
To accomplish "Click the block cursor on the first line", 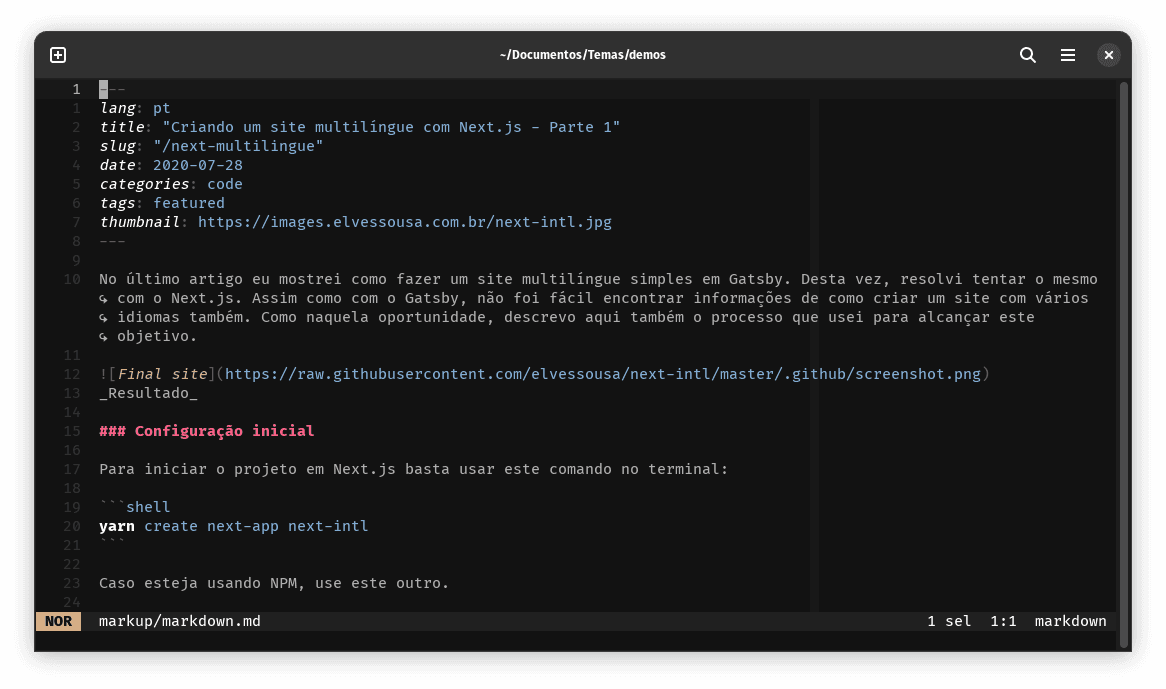I will pyautogui.click(x=103, y=89).
